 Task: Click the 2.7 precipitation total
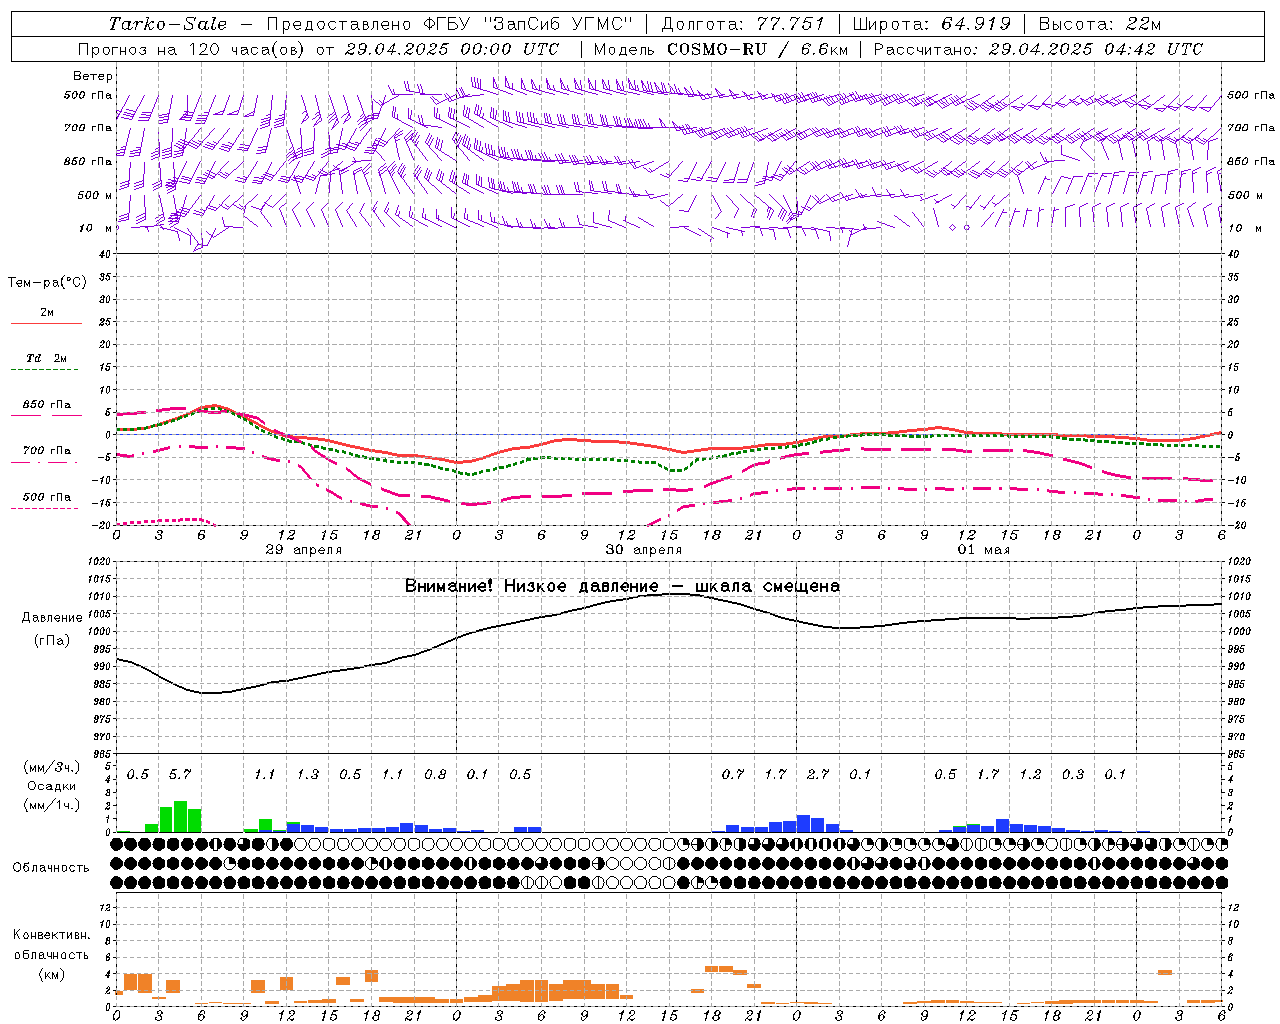tap(818, 774)
